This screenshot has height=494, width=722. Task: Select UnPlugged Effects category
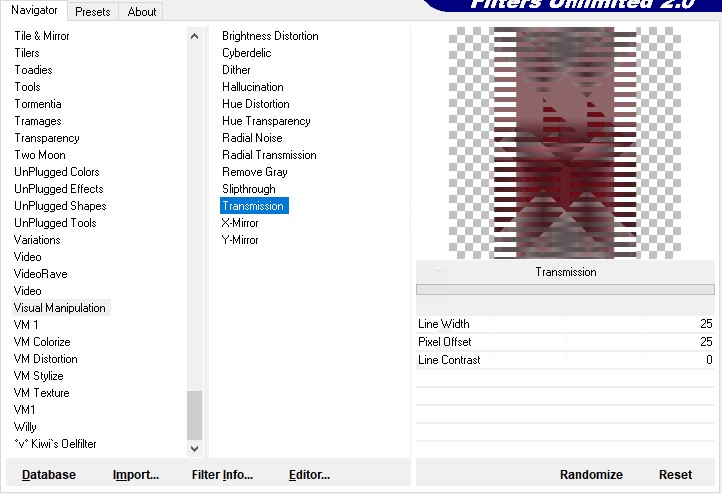58,189
